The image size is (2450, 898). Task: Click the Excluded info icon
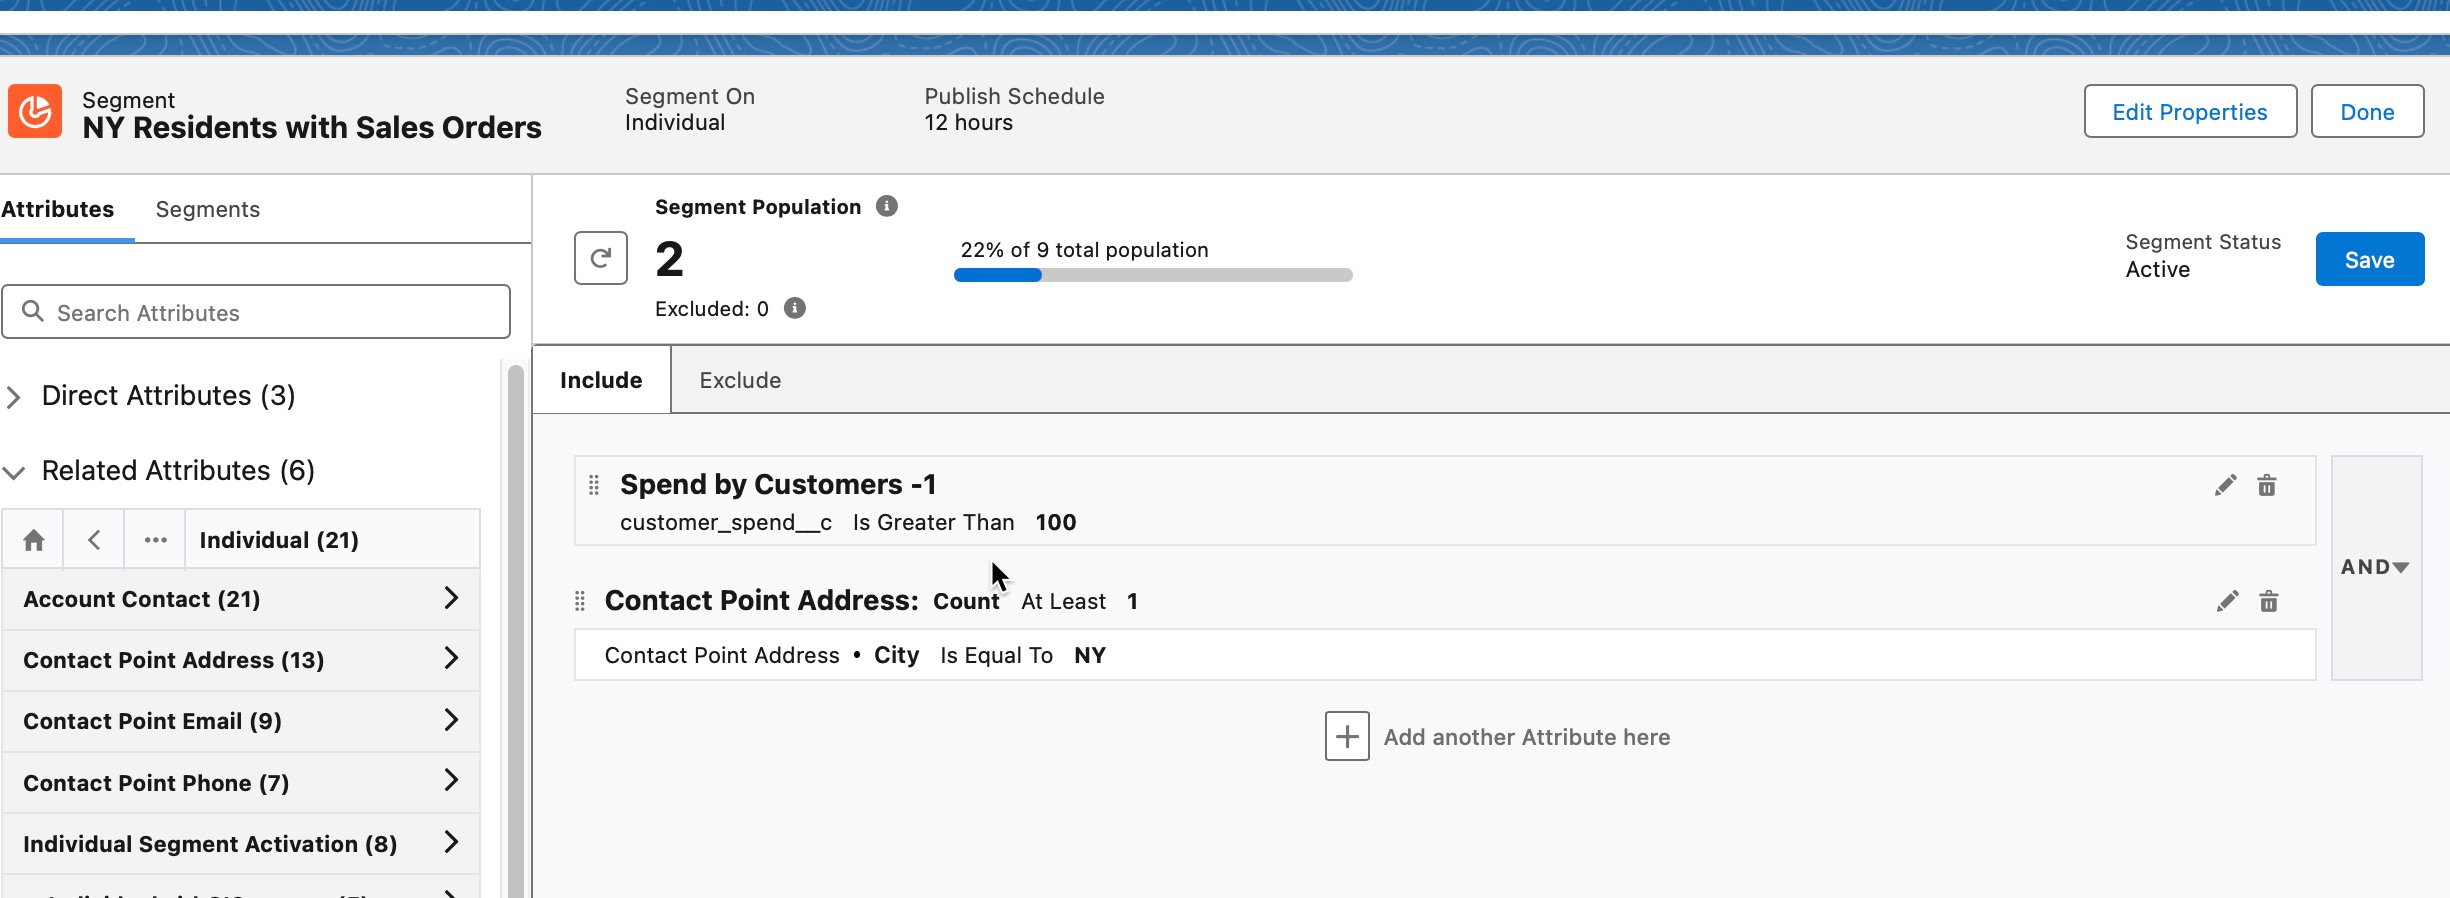795,308
